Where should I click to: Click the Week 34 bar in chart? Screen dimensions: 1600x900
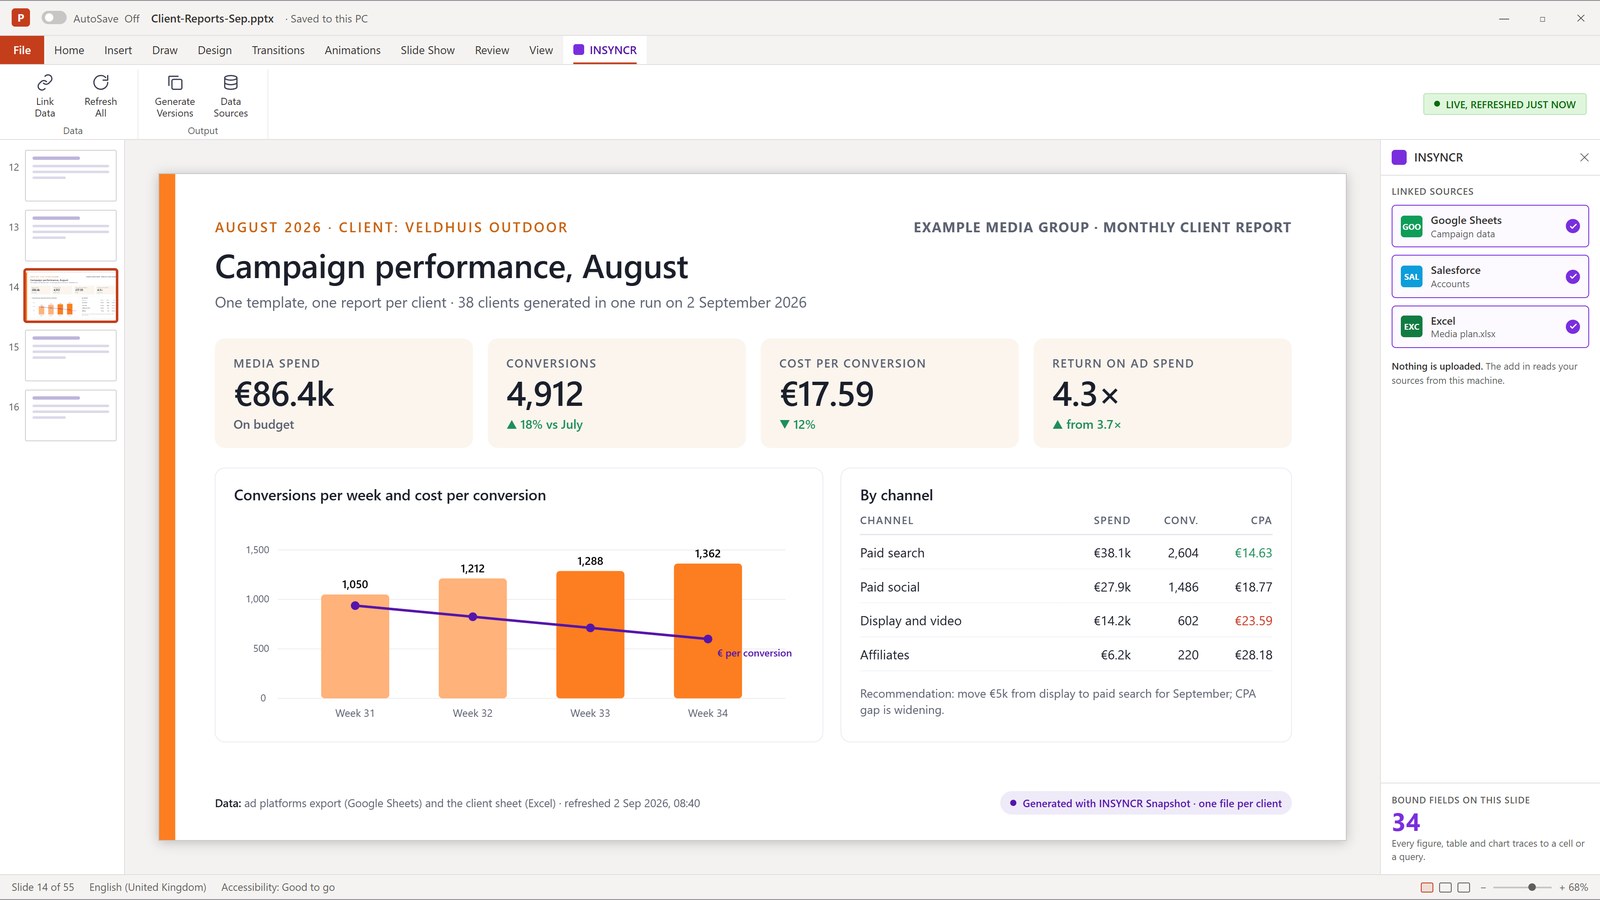(708, 630)
